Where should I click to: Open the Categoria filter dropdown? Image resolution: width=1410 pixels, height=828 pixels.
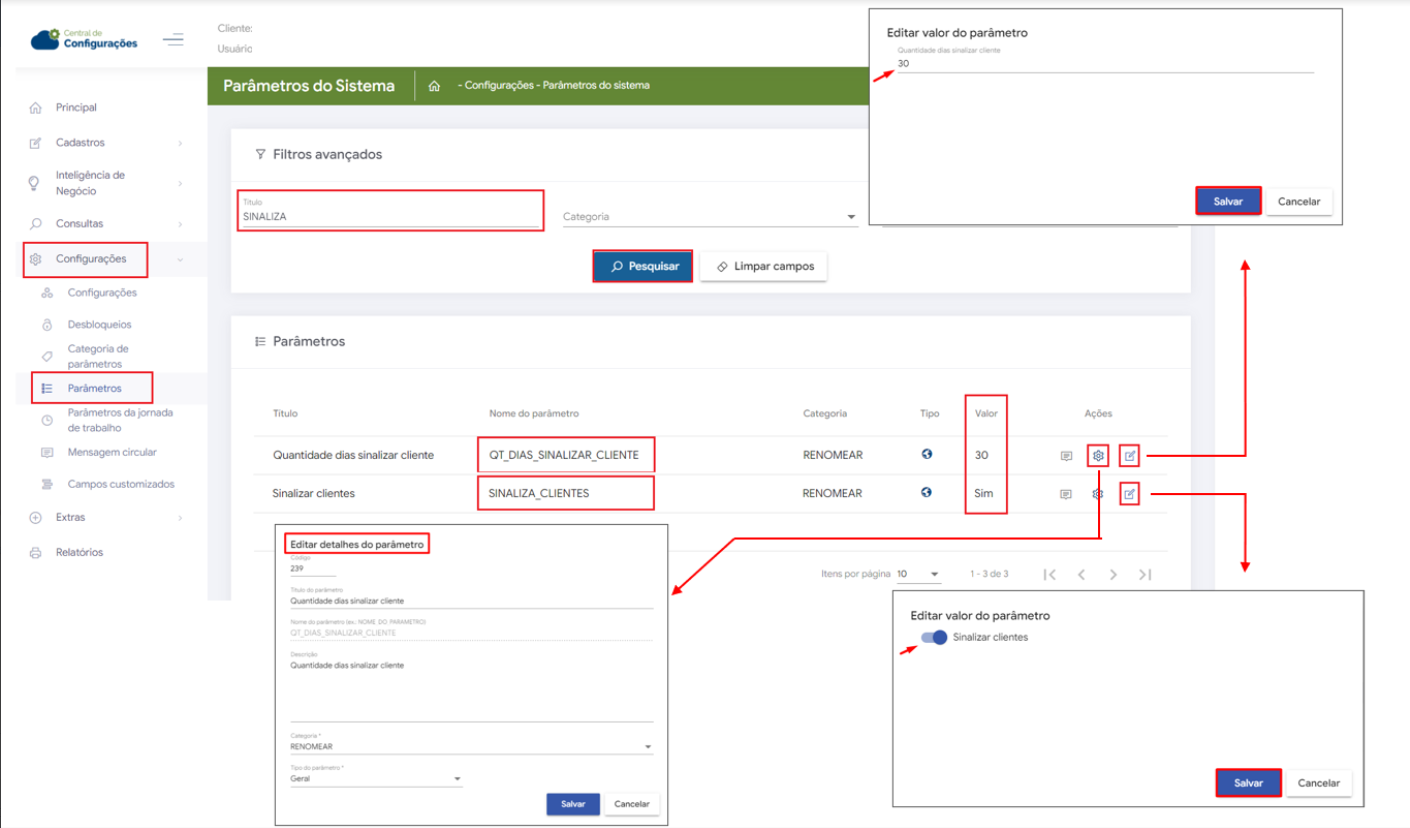[x=710, y=217]
